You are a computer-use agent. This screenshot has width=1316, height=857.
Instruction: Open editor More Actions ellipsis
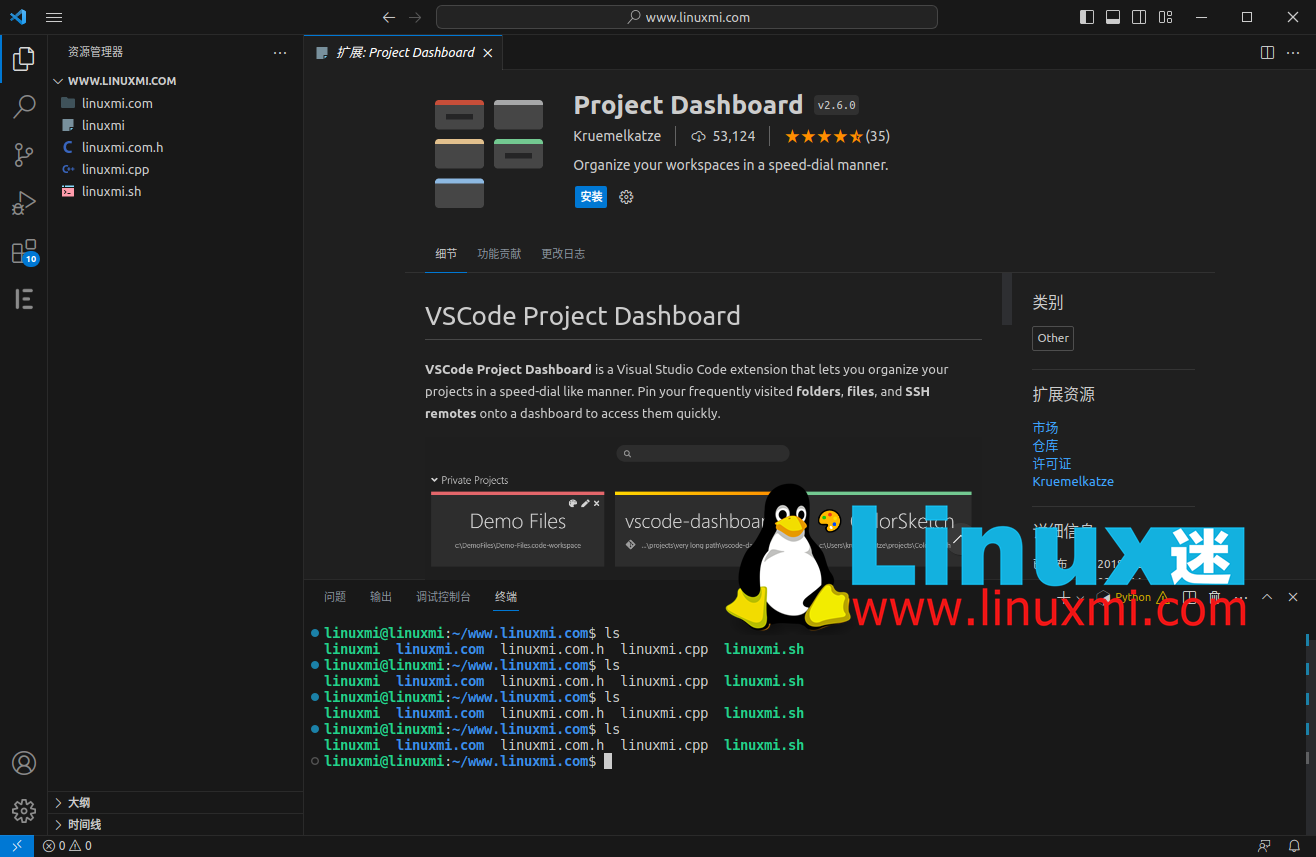[1294, 52]
